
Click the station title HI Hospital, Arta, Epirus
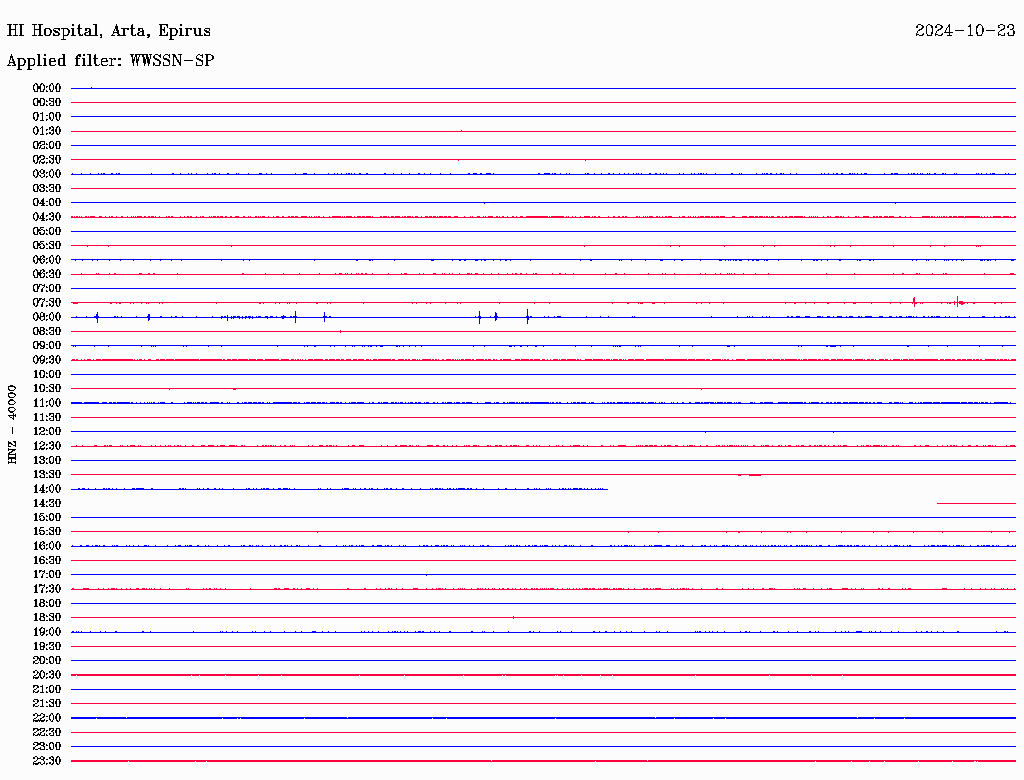point(108,31)
